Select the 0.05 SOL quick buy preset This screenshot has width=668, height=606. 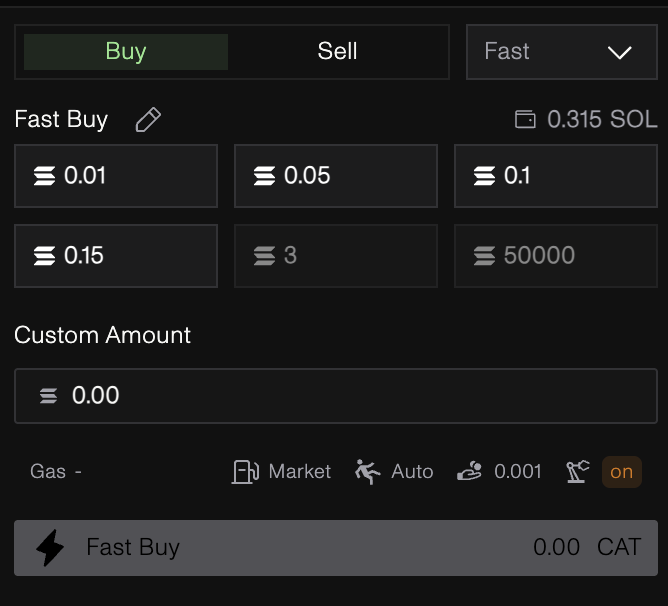coord(336,176)
